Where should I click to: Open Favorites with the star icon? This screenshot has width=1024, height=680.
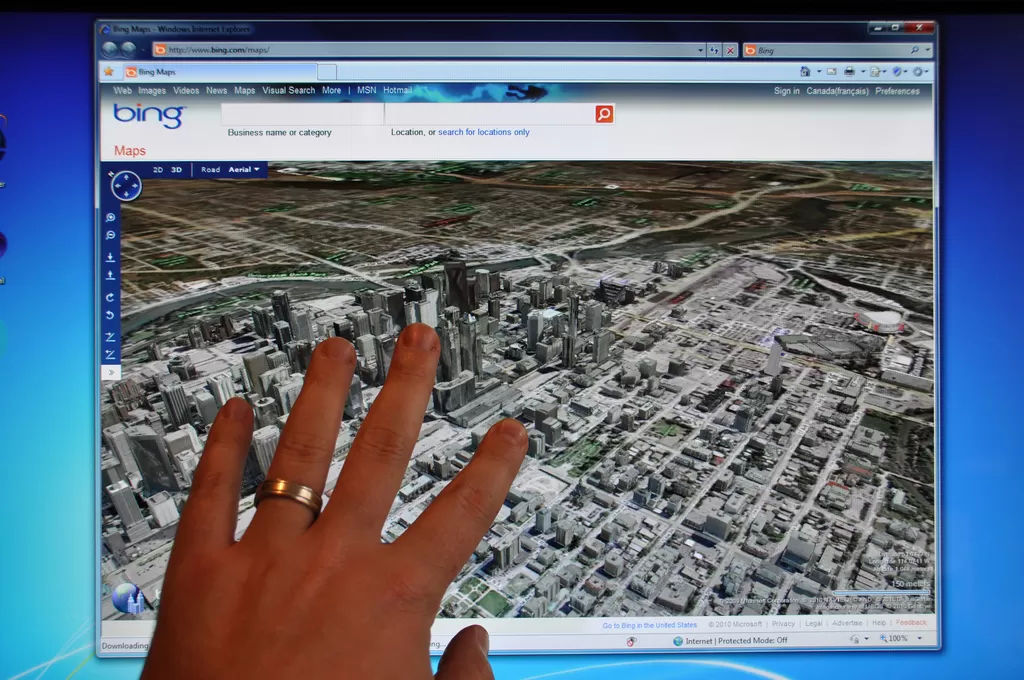coord(109,72)
